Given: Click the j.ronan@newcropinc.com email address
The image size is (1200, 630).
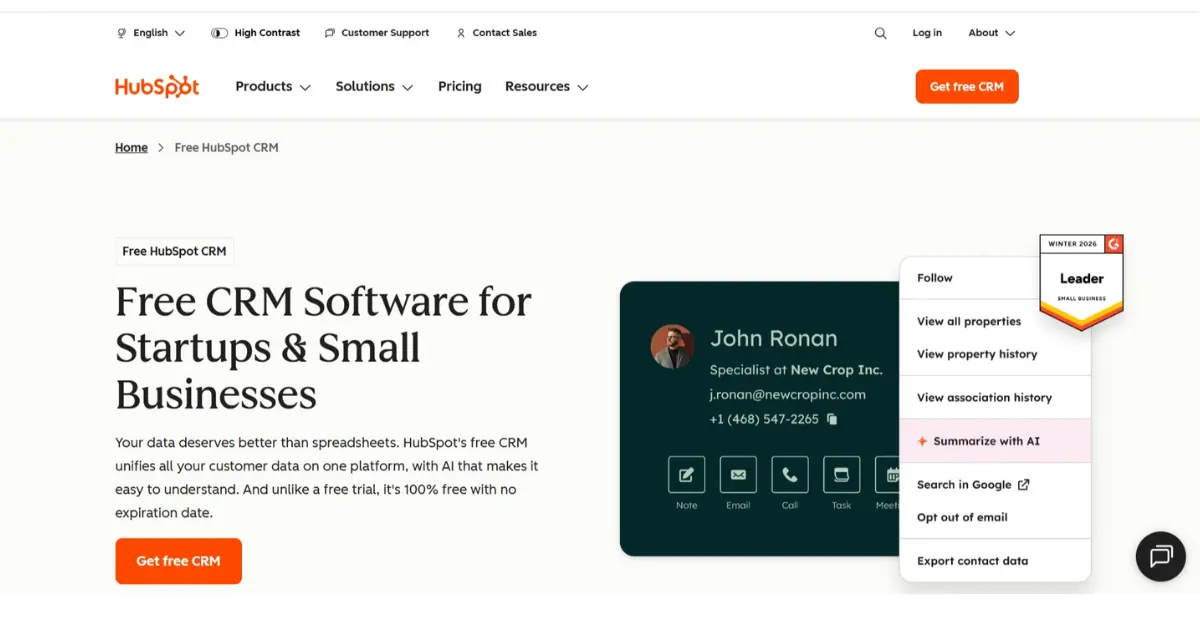Looking at the screenshot, I should pos(788,394).
